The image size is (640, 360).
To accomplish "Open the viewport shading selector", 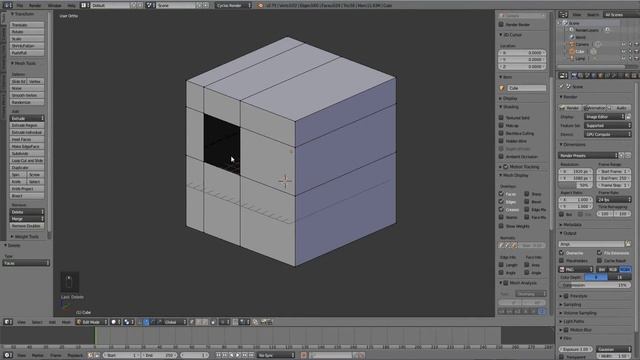I will point(116,322).
